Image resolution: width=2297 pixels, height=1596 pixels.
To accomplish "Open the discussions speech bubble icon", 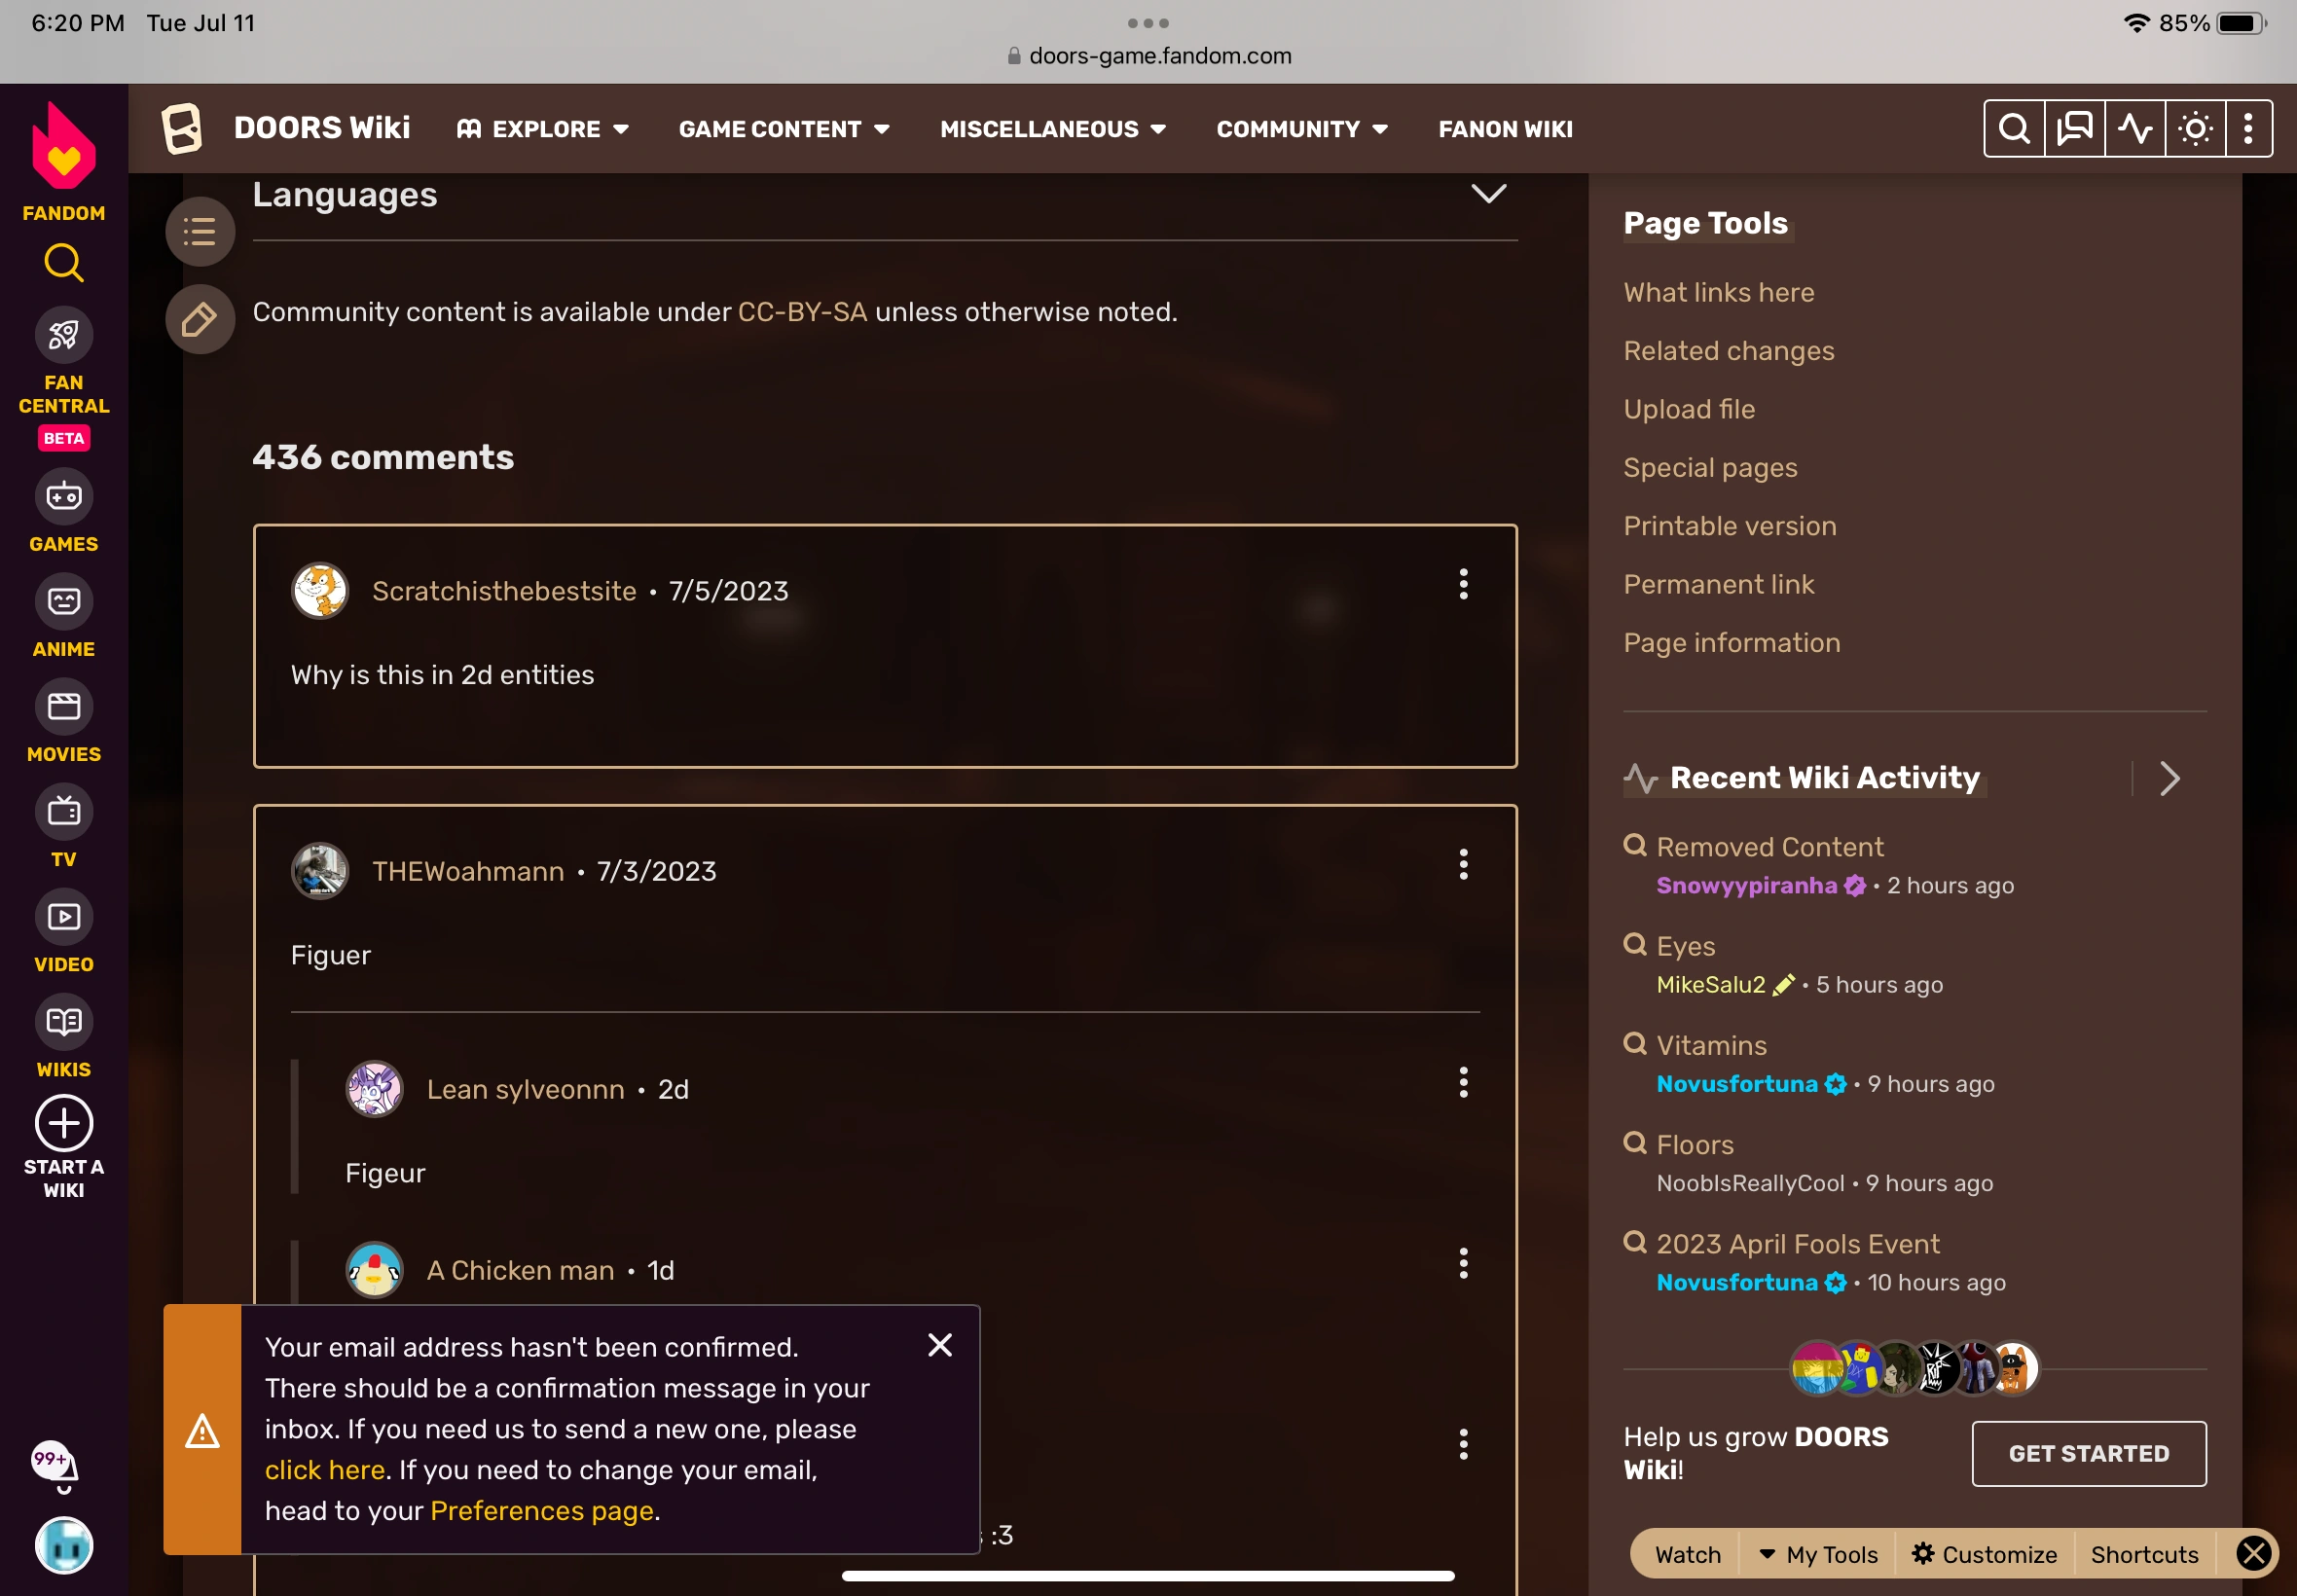I will tap(2075, 129).
